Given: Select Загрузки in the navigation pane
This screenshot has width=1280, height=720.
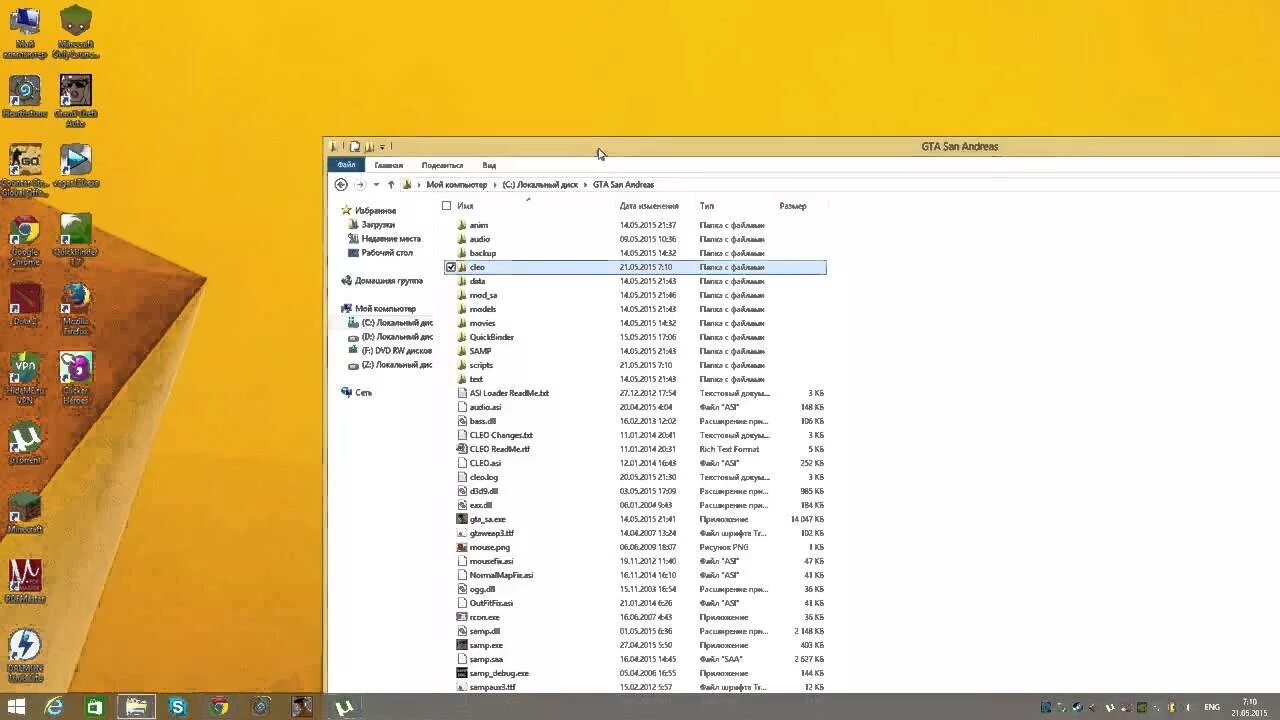Looking at the screenshot, I should click(378, 225).
